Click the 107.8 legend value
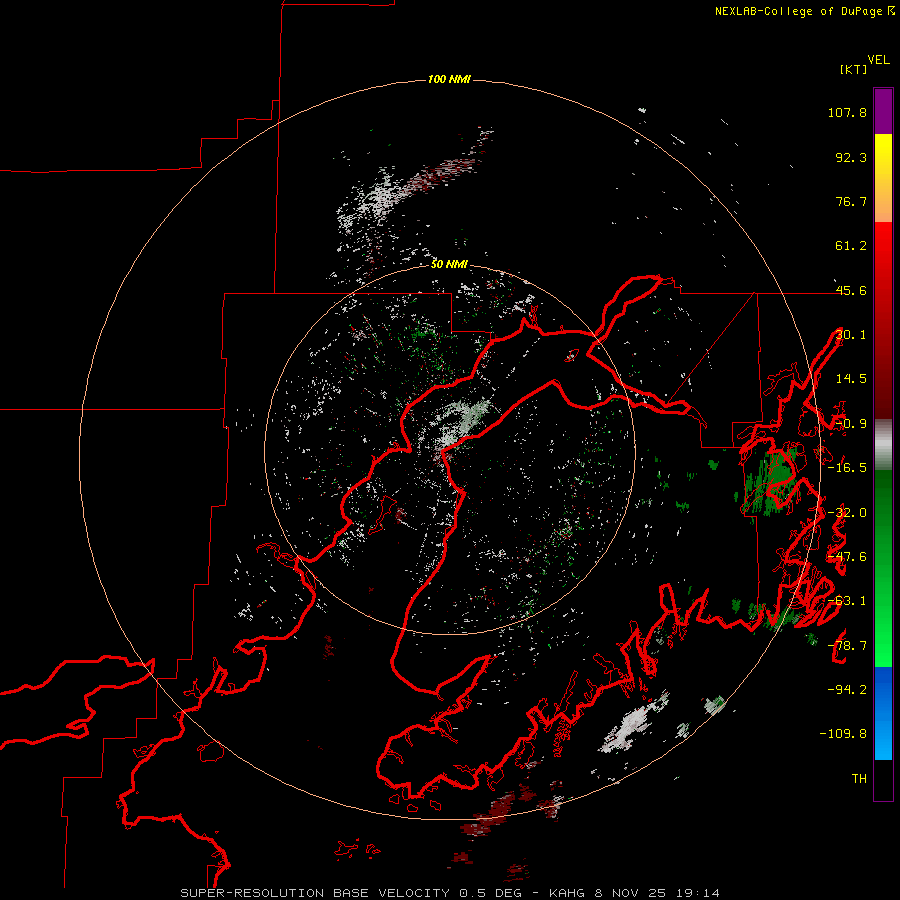Image resolution: width=900 pixels, height=900 pixels. [x=847, y=112]
